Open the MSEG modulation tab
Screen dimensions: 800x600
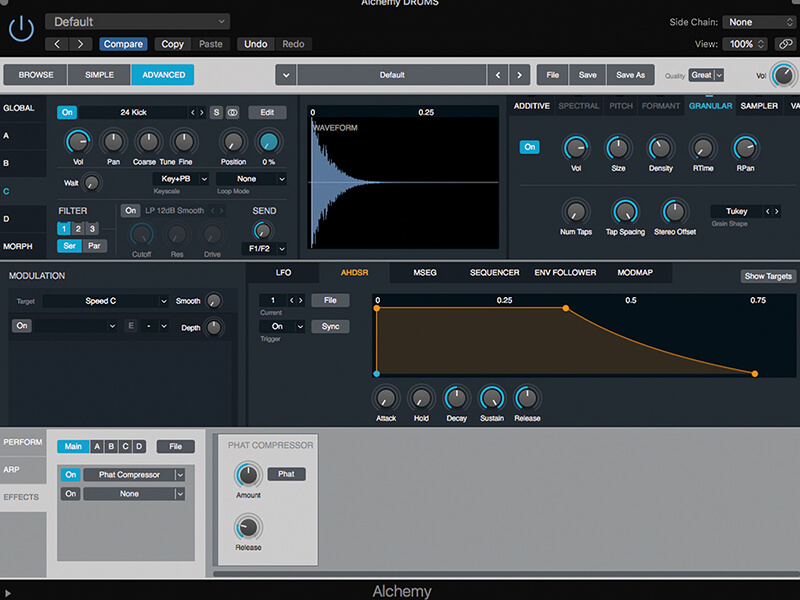coord(424,272)
